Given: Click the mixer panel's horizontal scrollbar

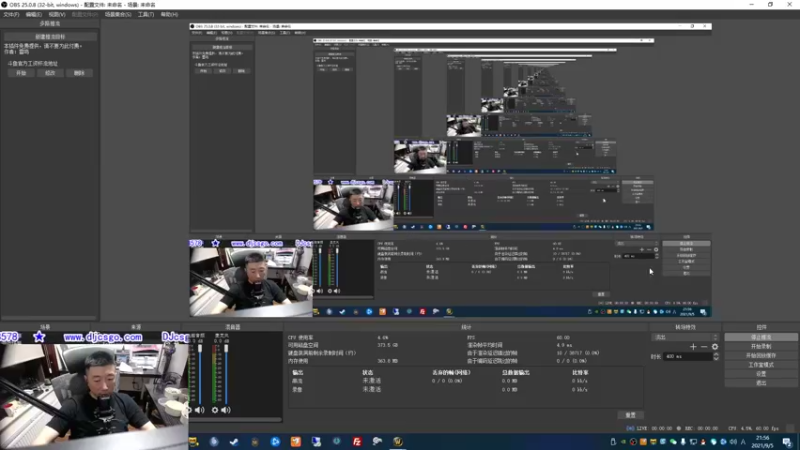Looking at the screenshot, I should point(235,420).
